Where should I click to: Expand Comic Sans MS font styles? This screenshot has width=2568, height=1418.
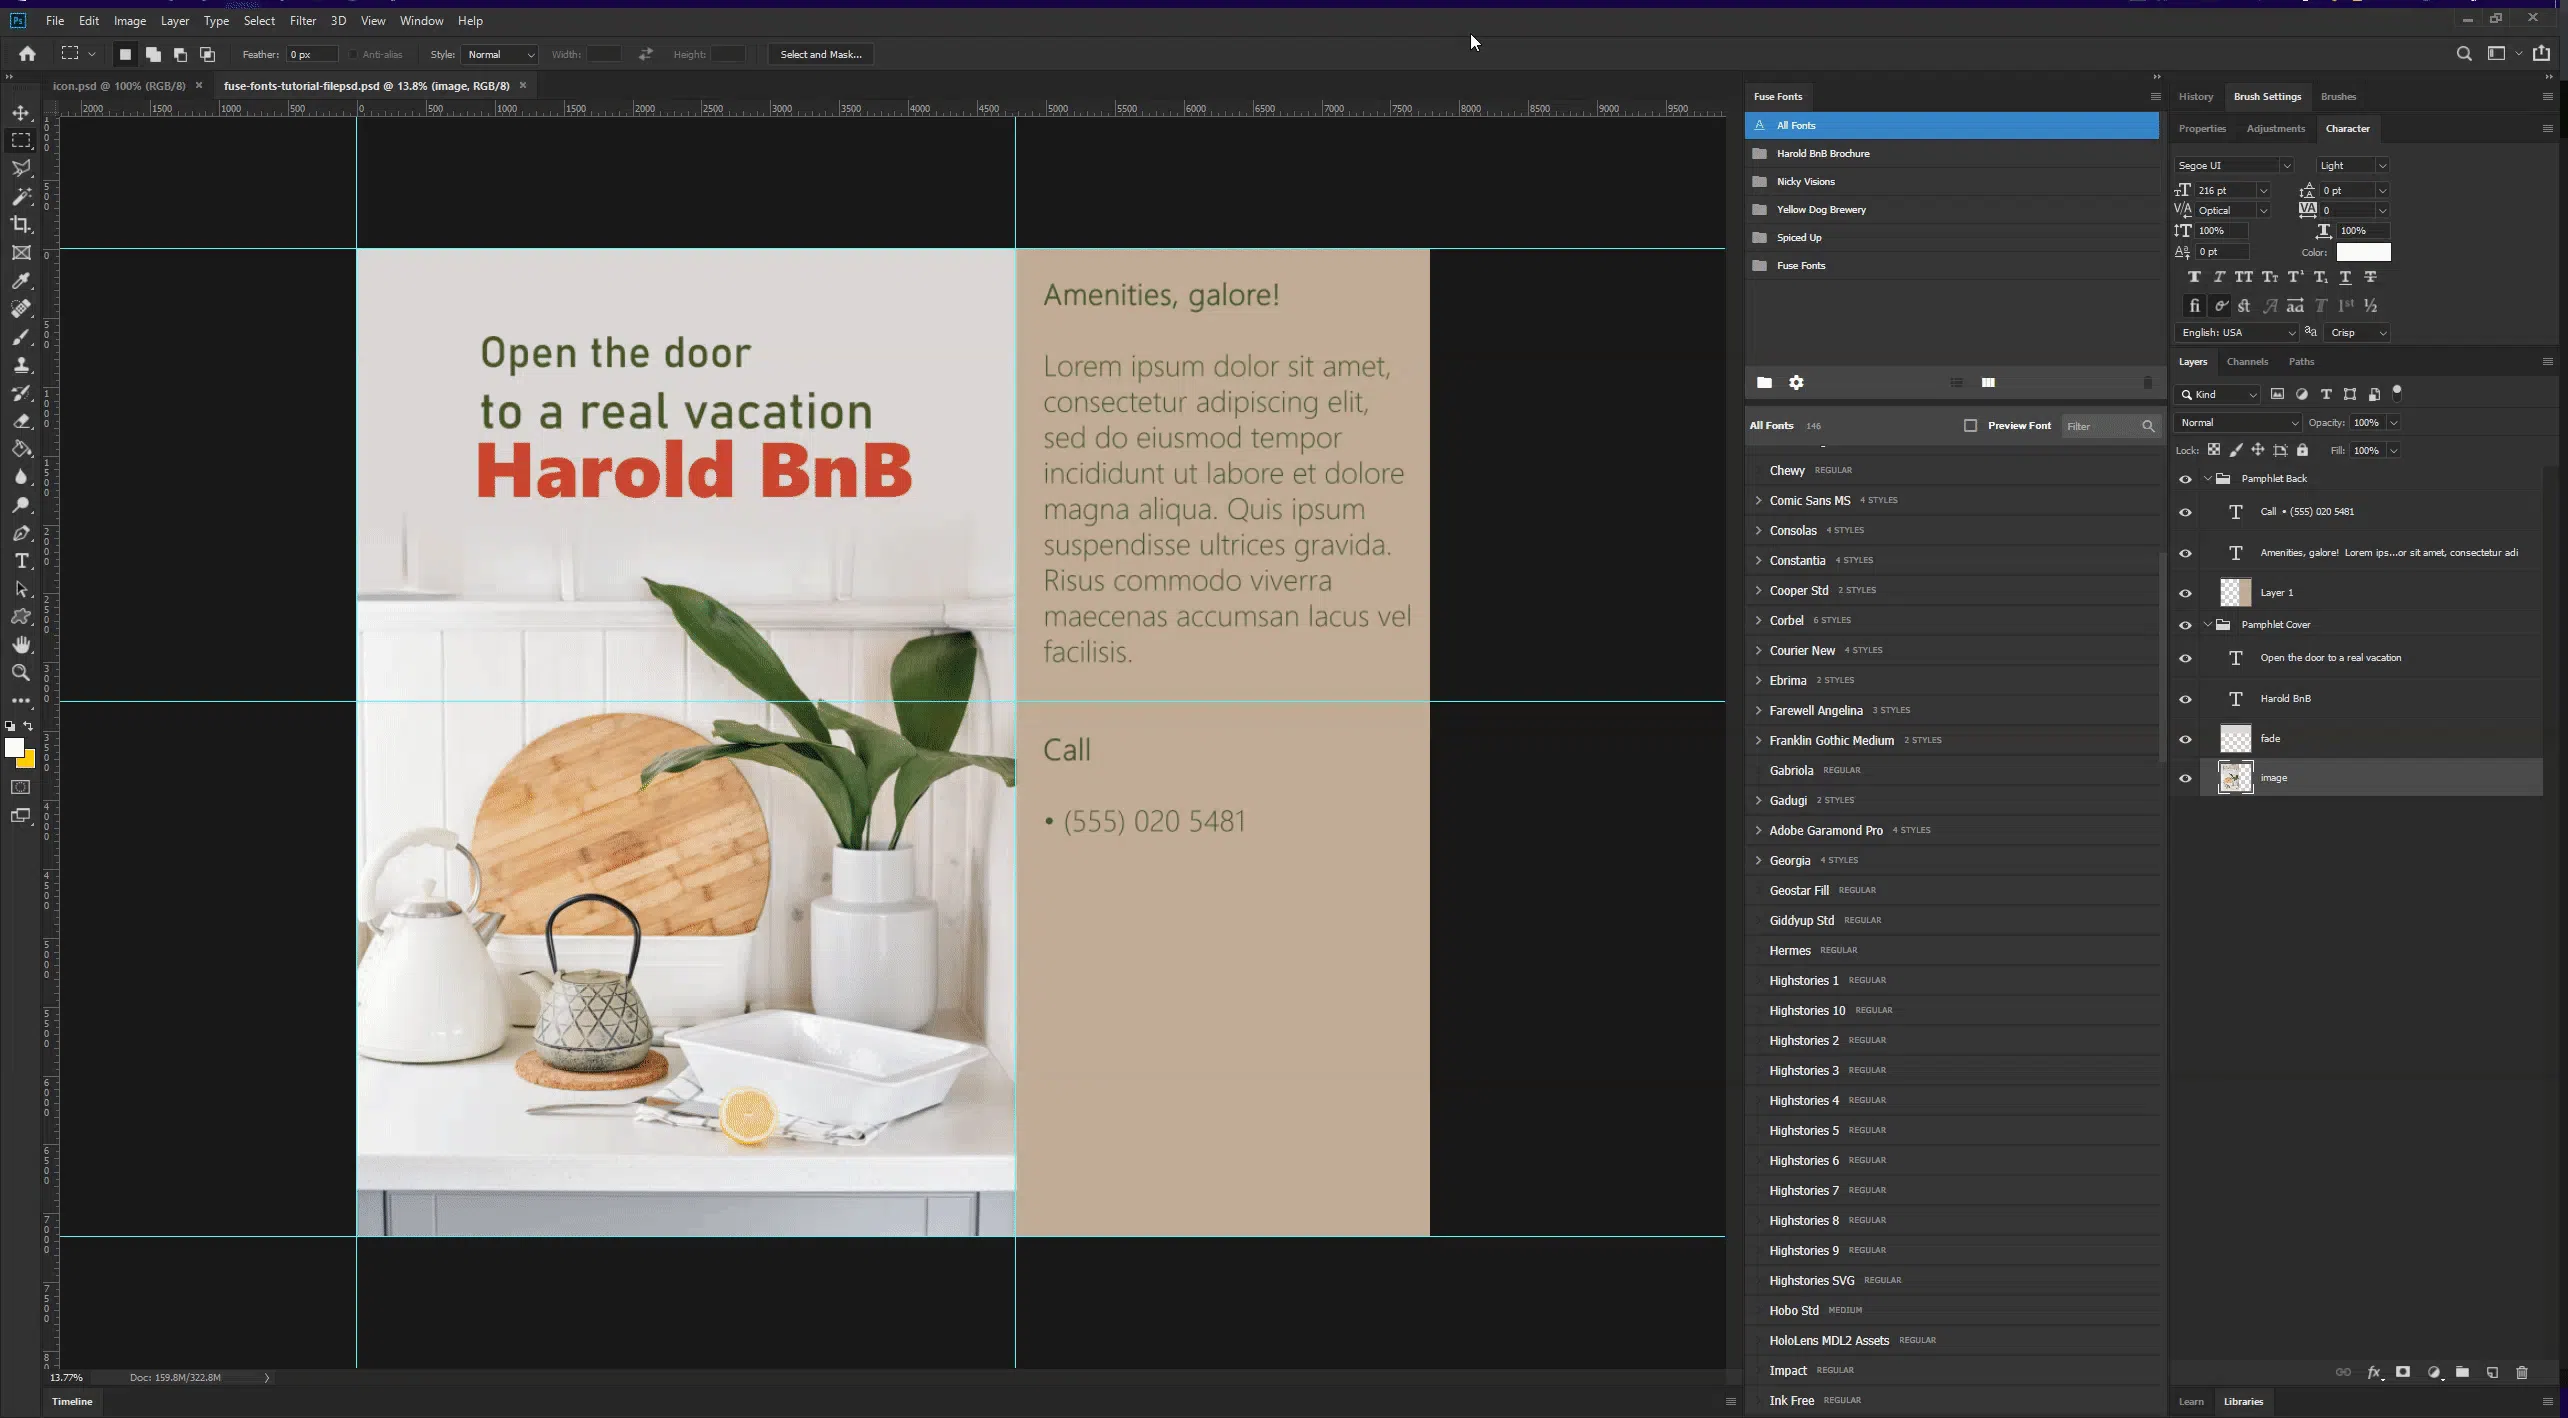(1758, 501)
